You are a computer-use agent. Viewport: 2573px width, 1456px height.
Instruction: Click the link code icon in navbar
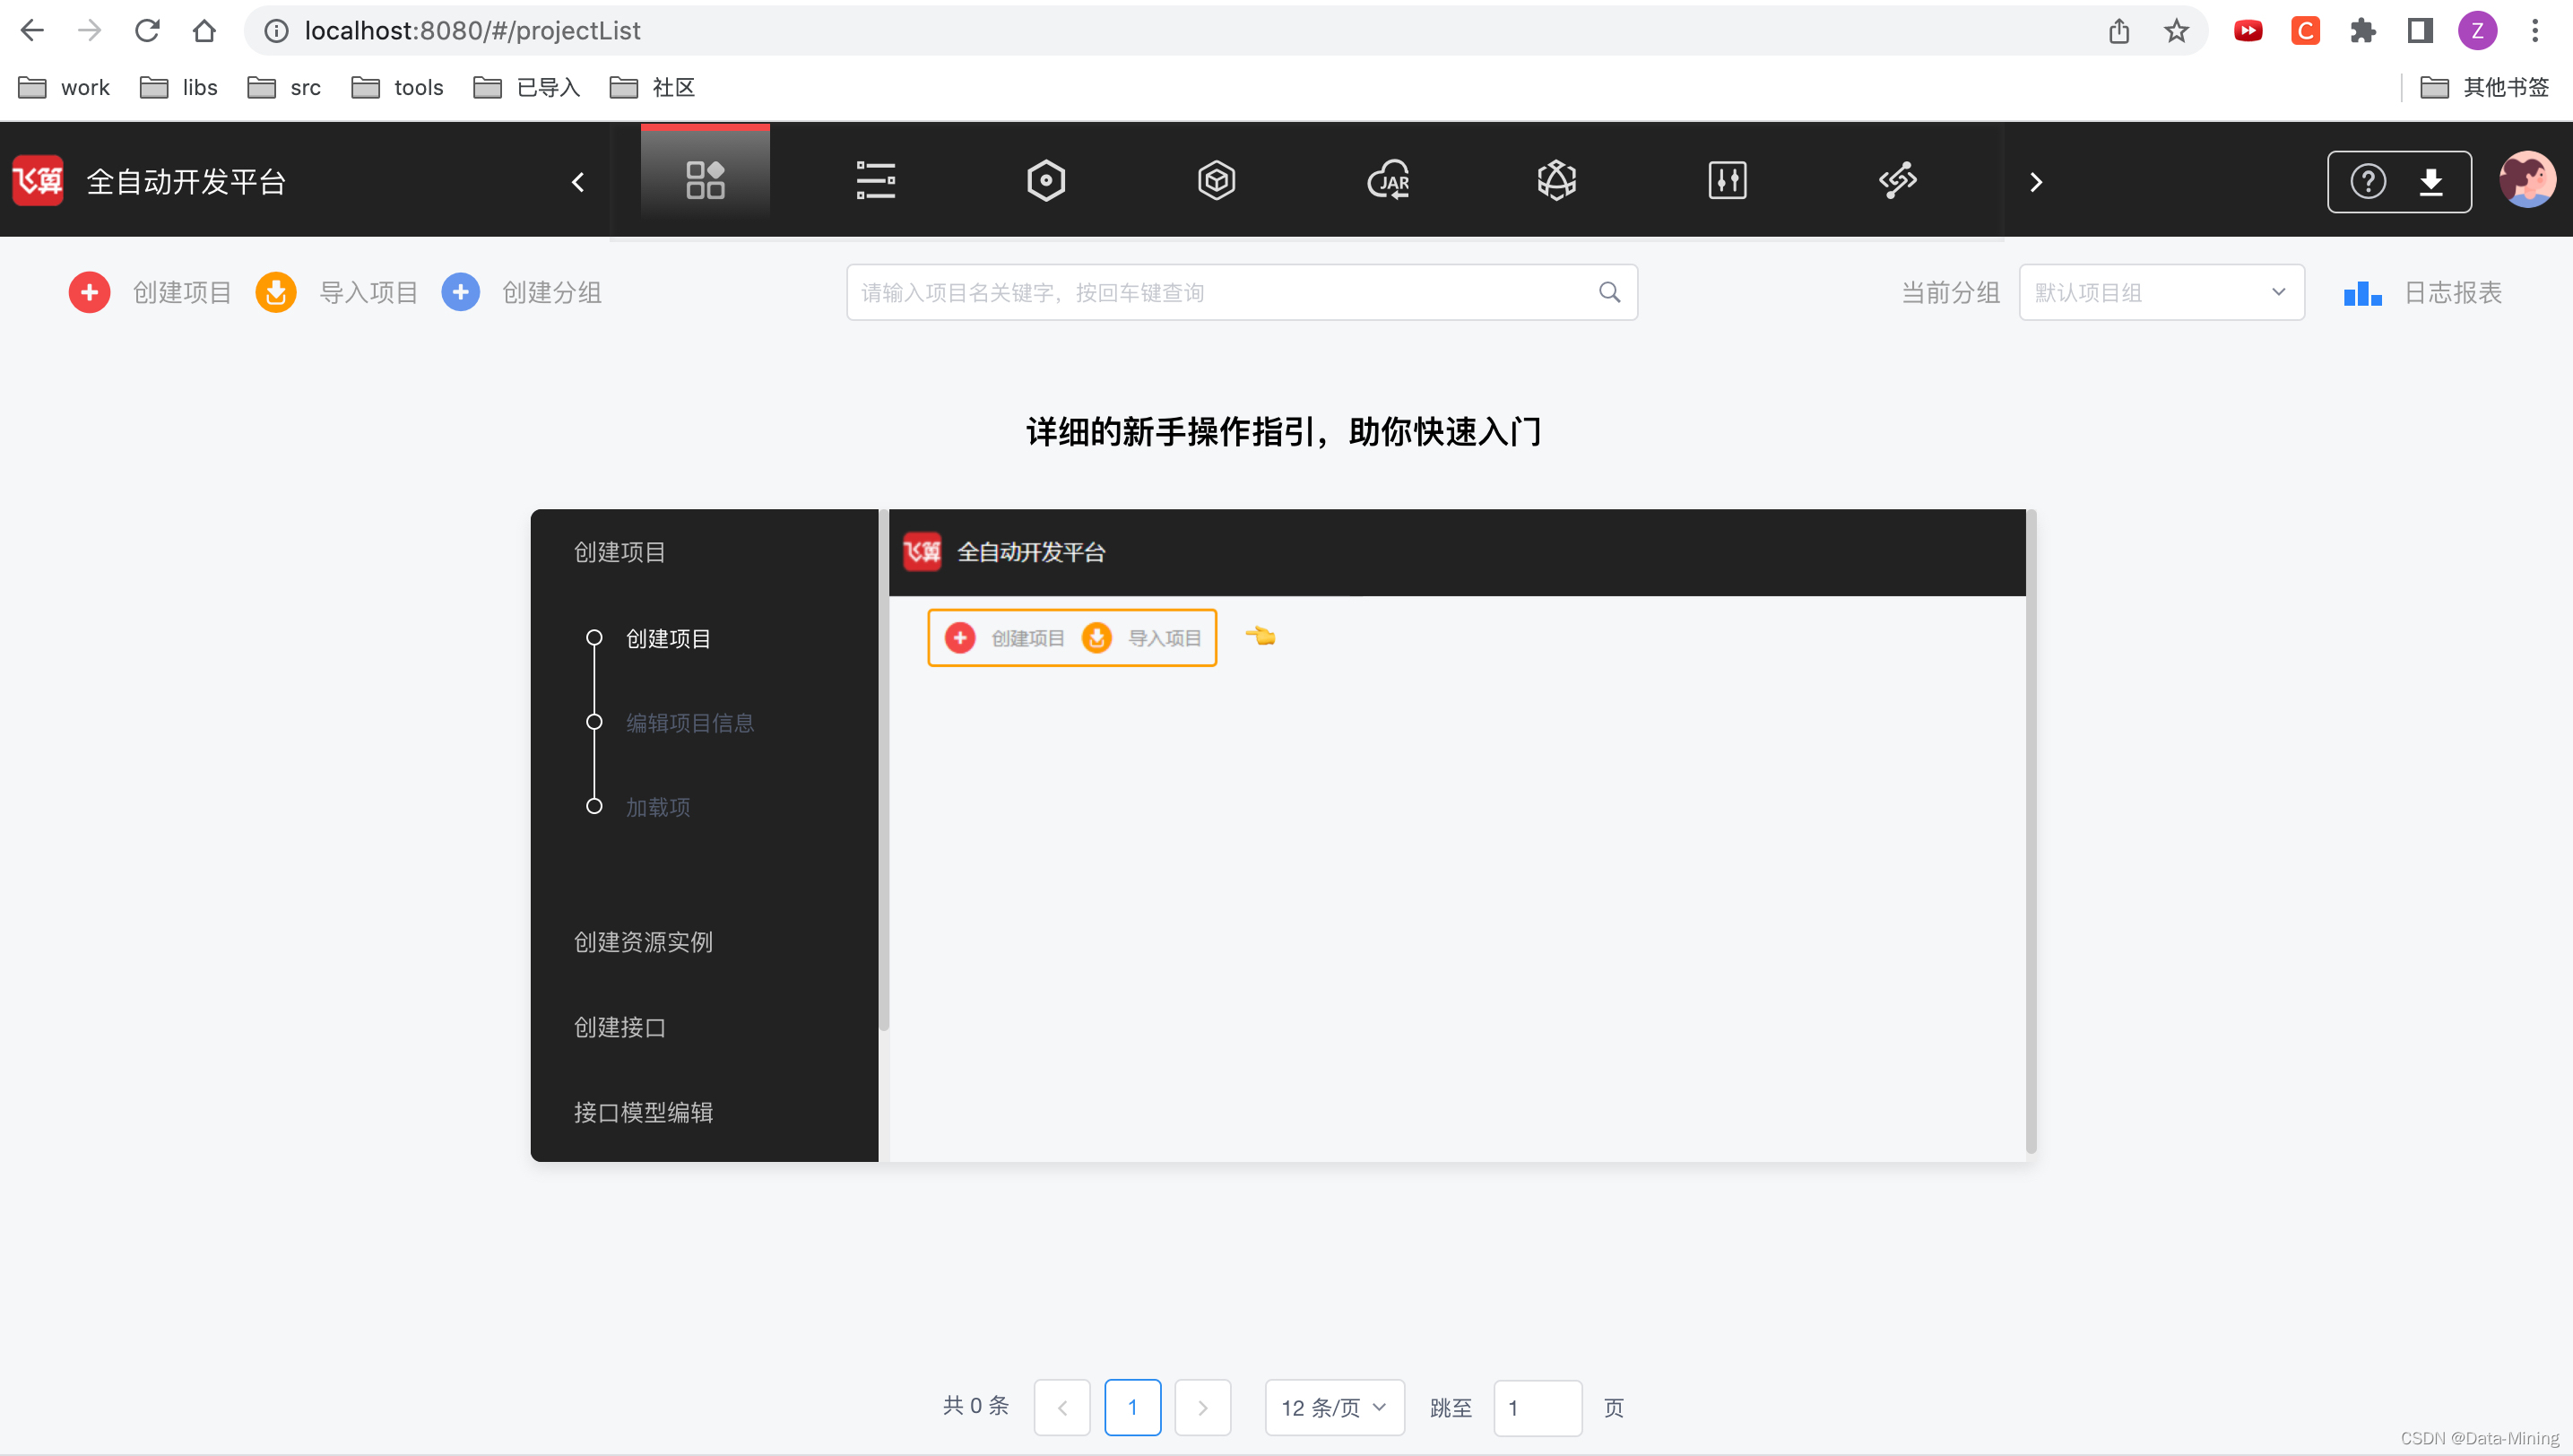pyautogui.click(x=1897, y=181)
